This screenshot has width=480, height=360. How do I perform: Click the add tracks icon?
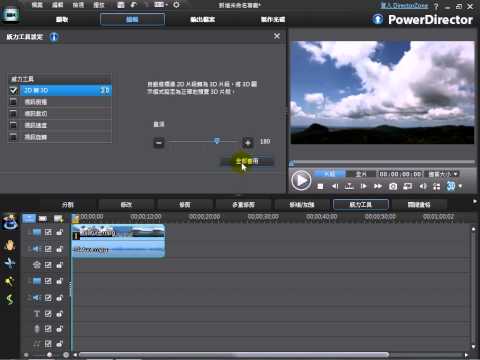58,219
